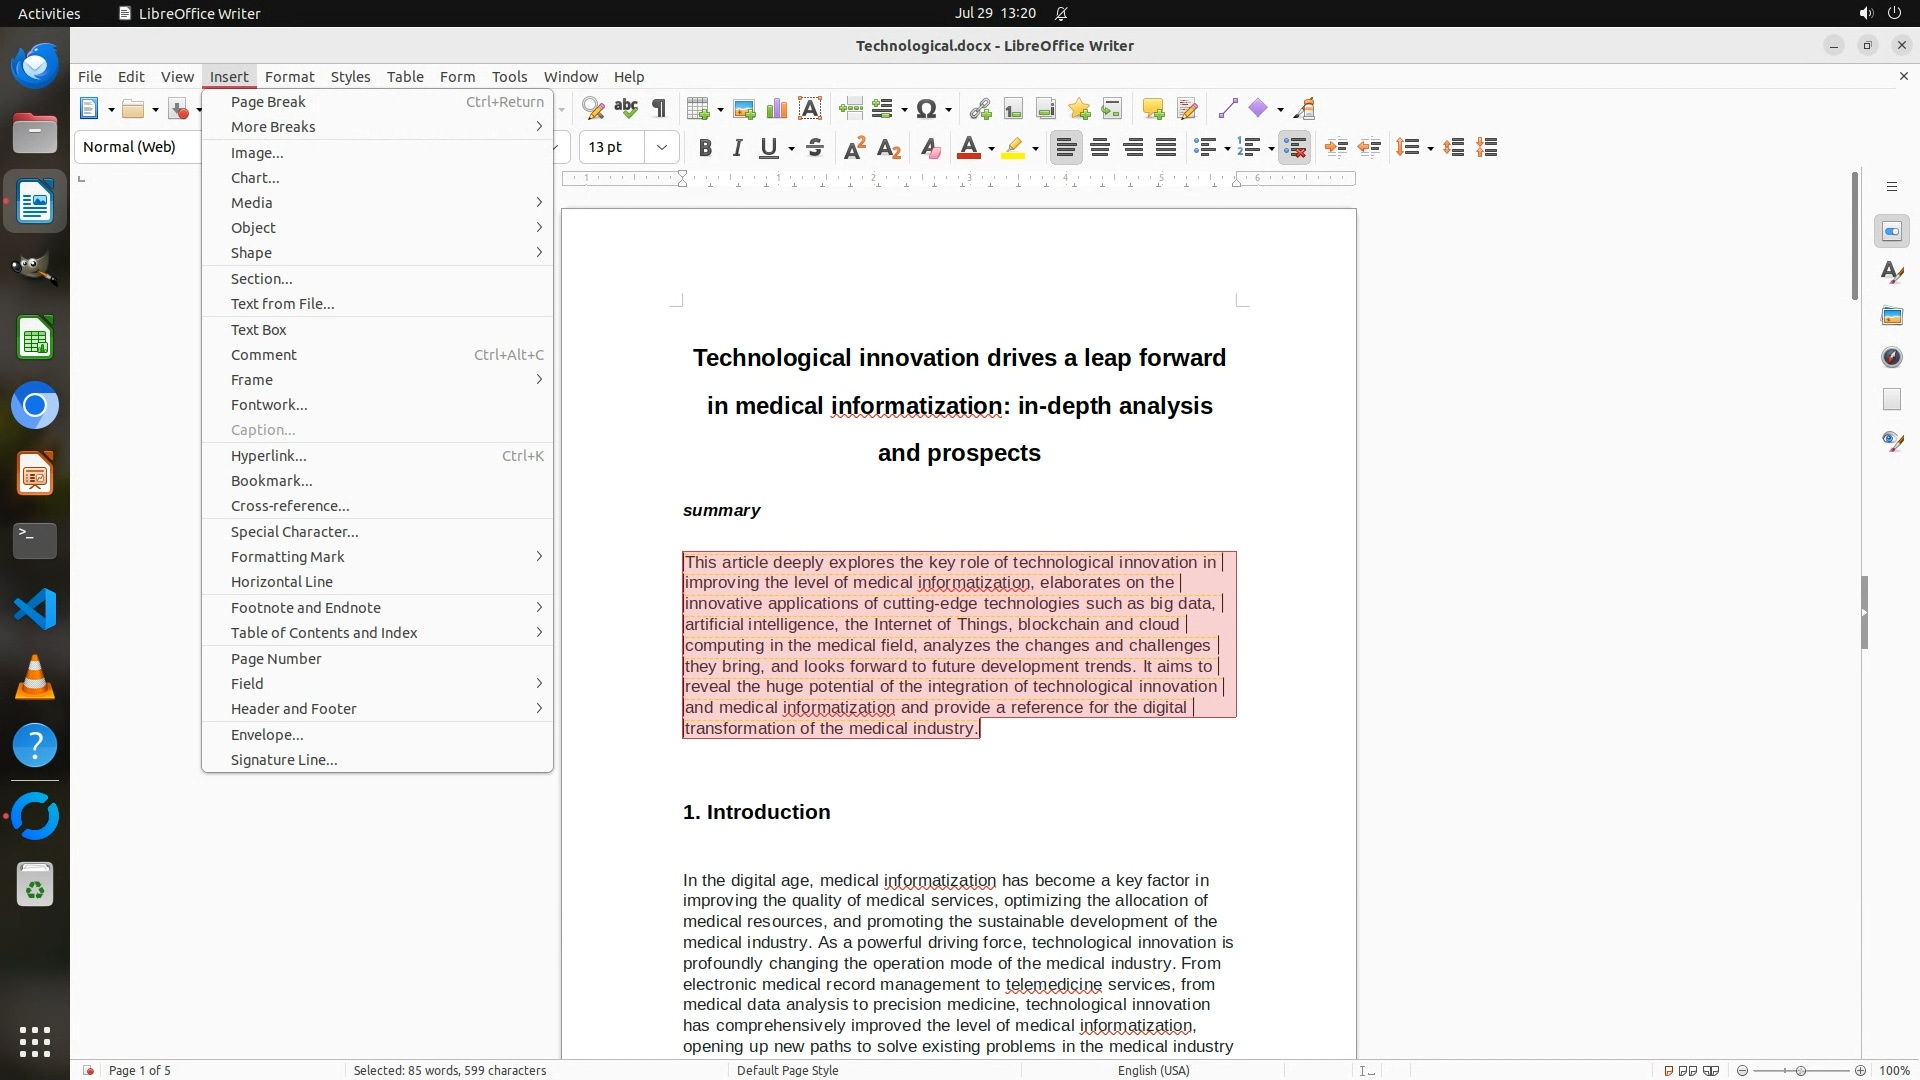Click the Clear Direct Formatting icon
The width and height of the screenshot is (1920, 1080).
(930, 148)
